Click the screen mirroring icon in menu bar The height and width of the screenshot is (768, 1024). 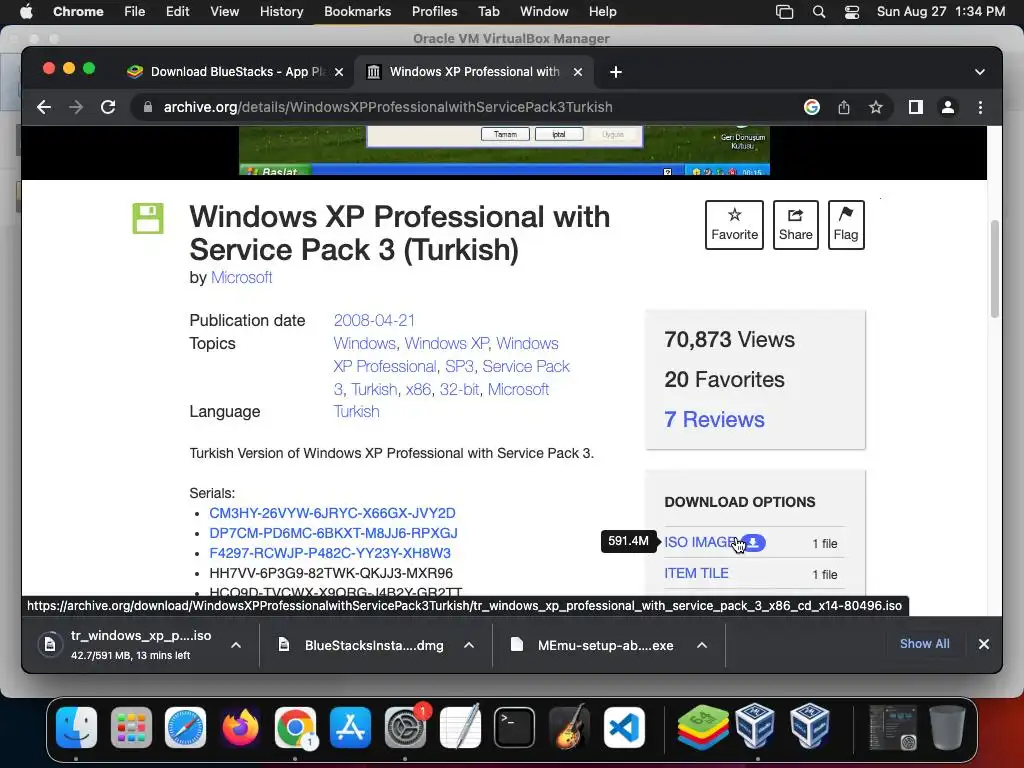784,12
